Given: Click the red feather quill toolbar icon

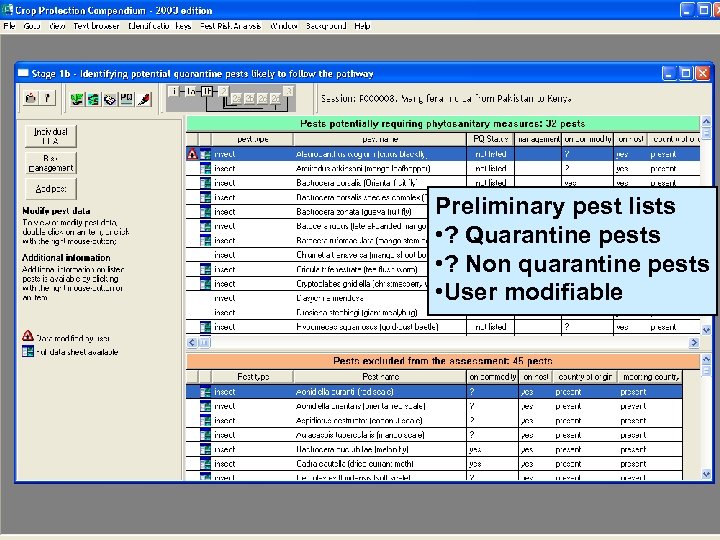Looking at the screenshot, I should coord(144,99).
